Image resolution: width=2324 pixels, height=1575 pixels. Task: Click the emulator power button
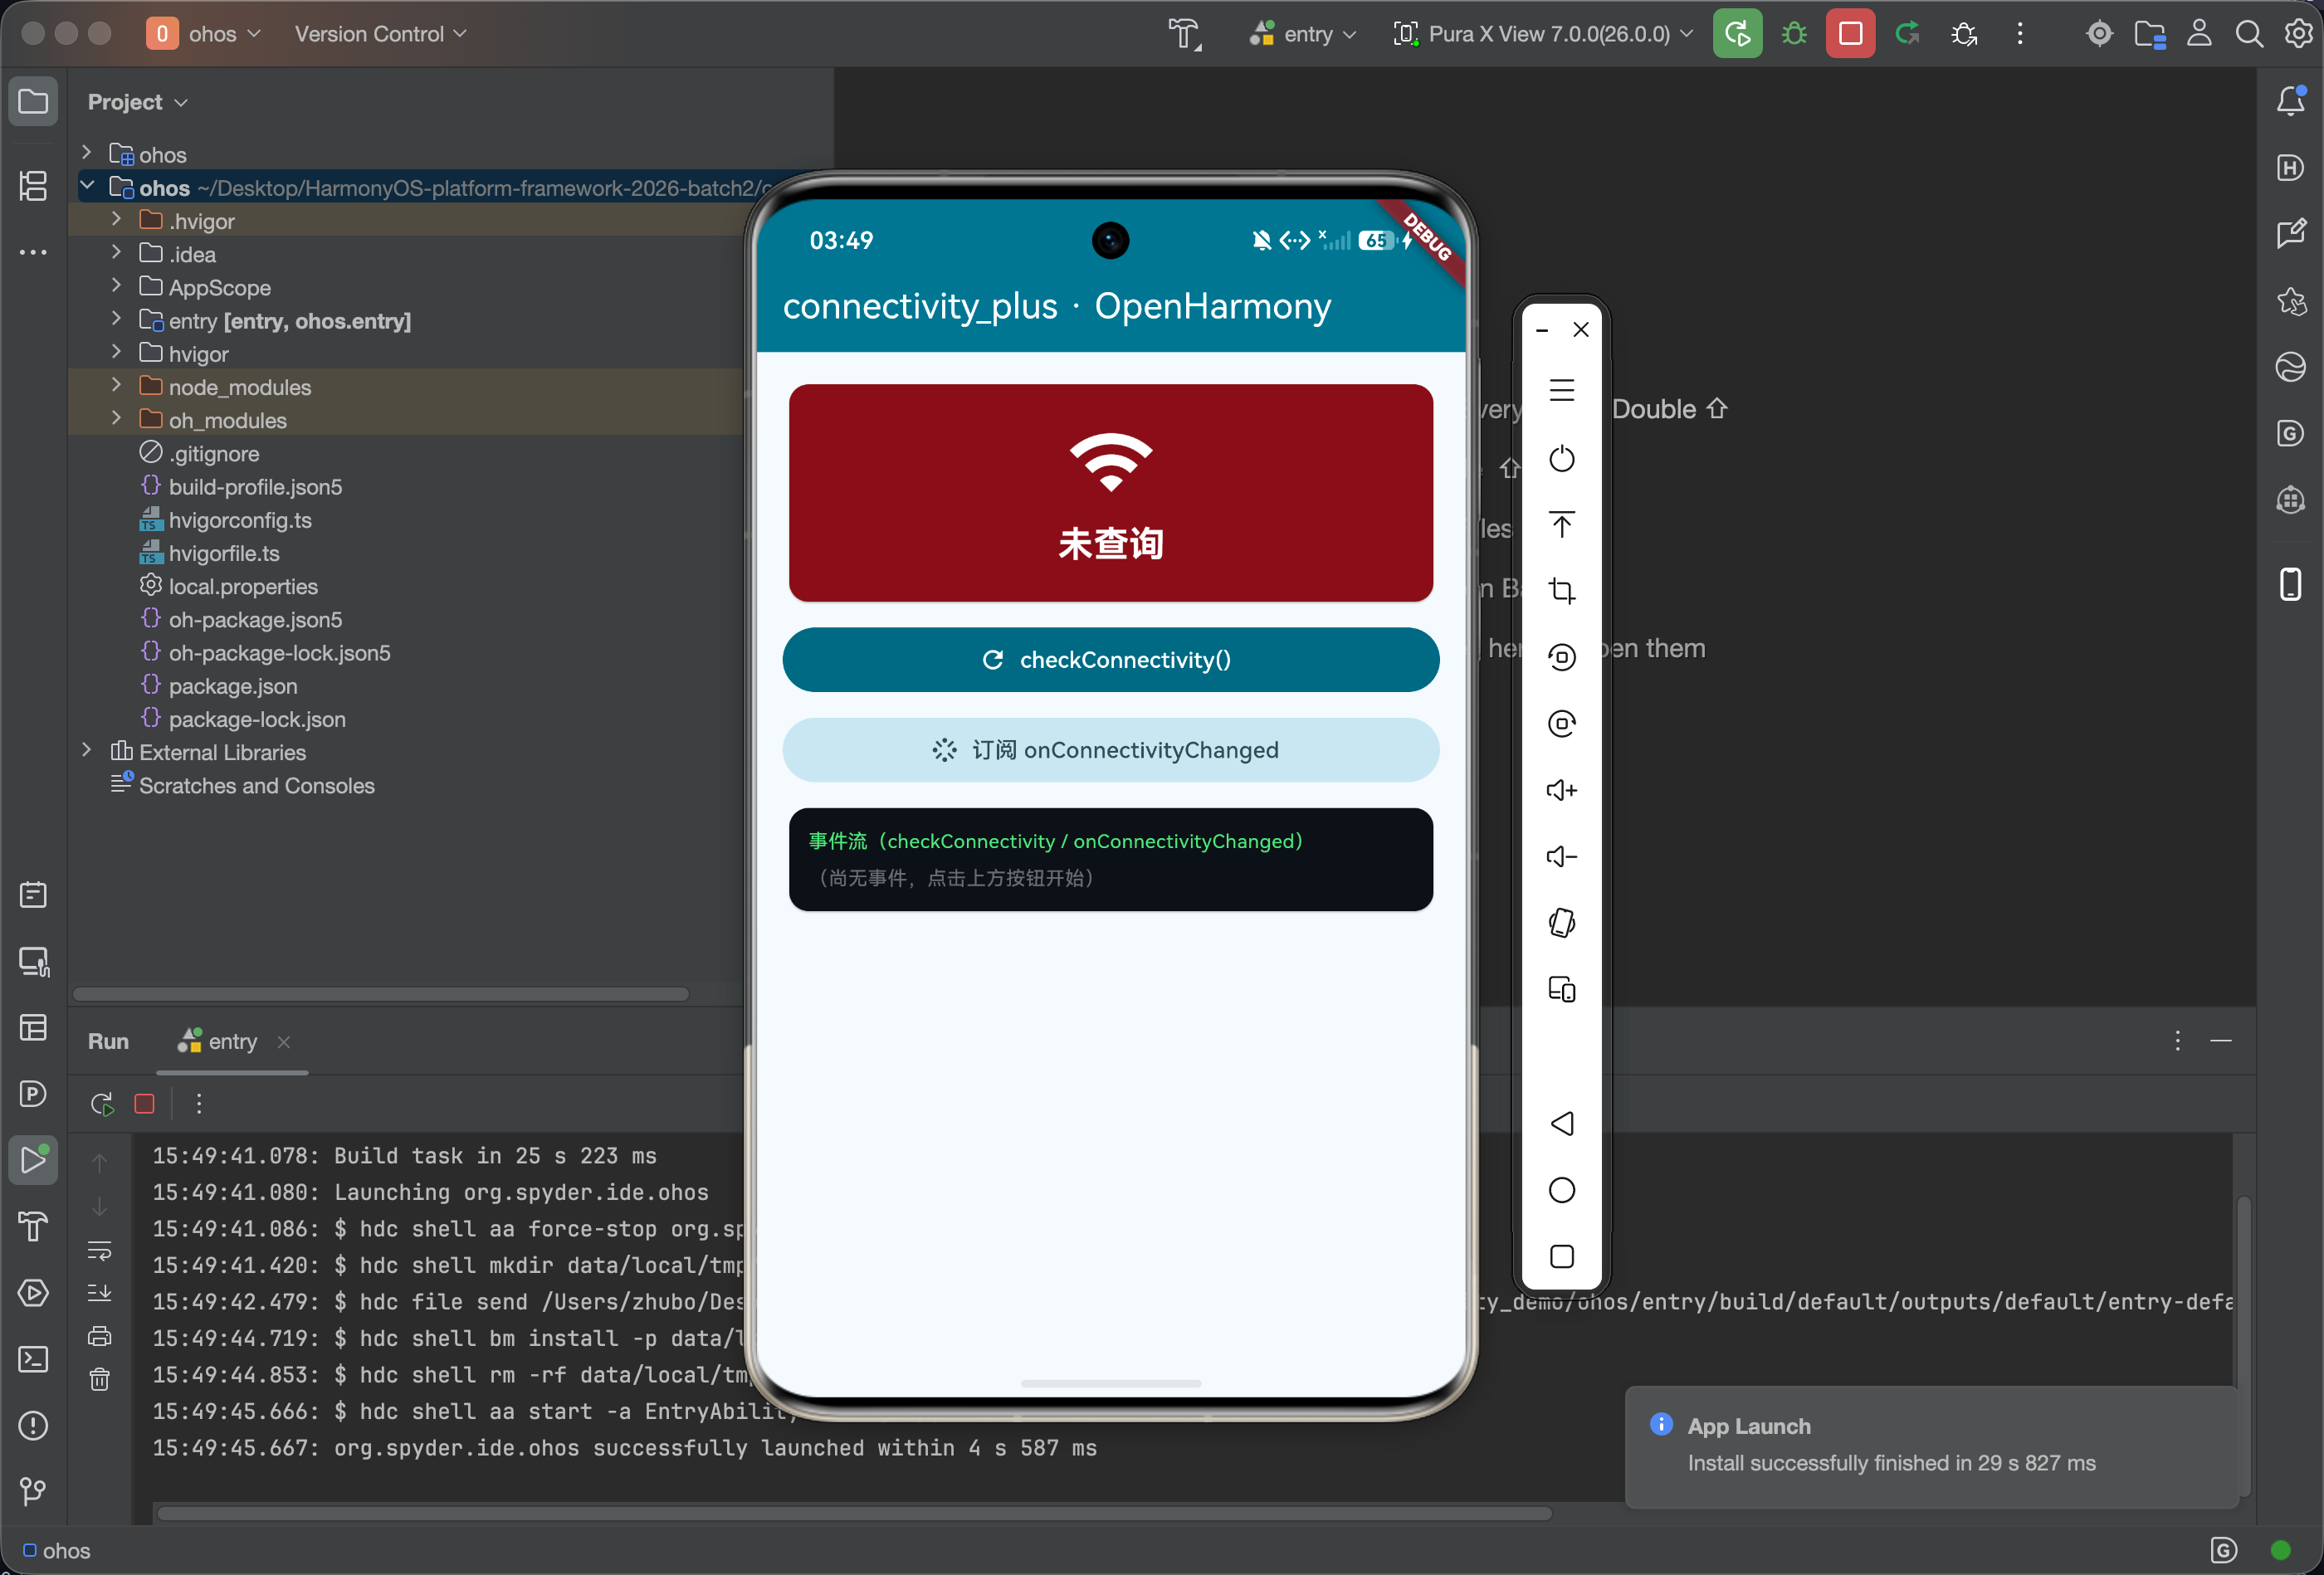[1561, 458]
